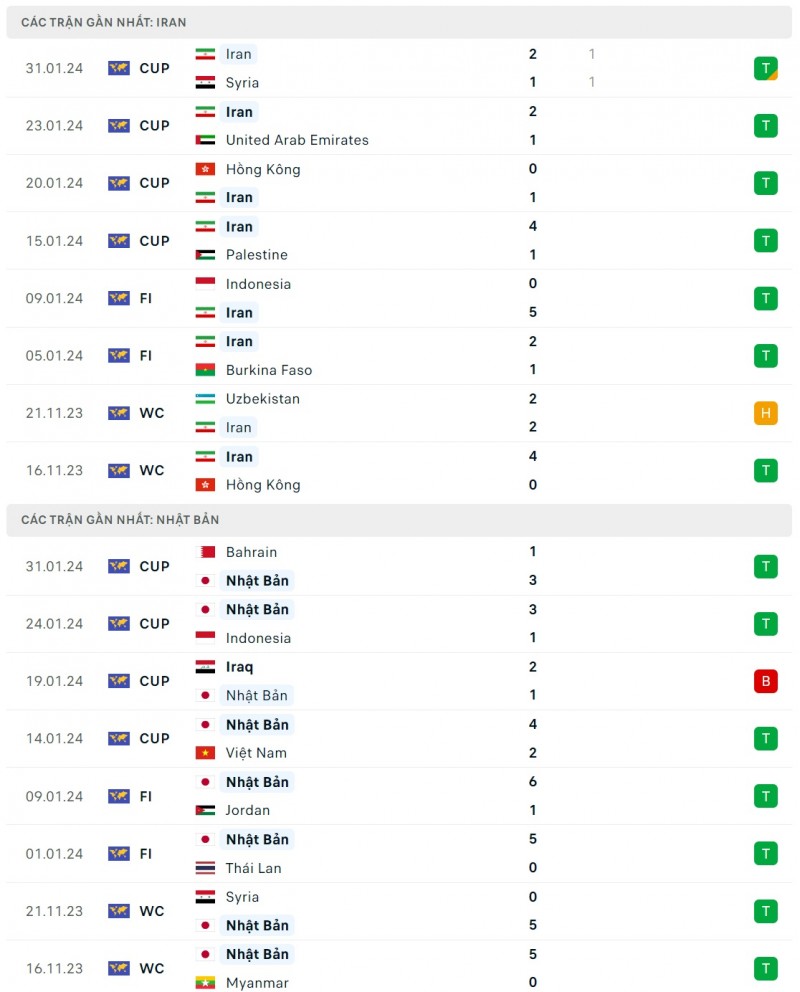
Task: Click the Iraq flag icon
Action: coord(205,667)
